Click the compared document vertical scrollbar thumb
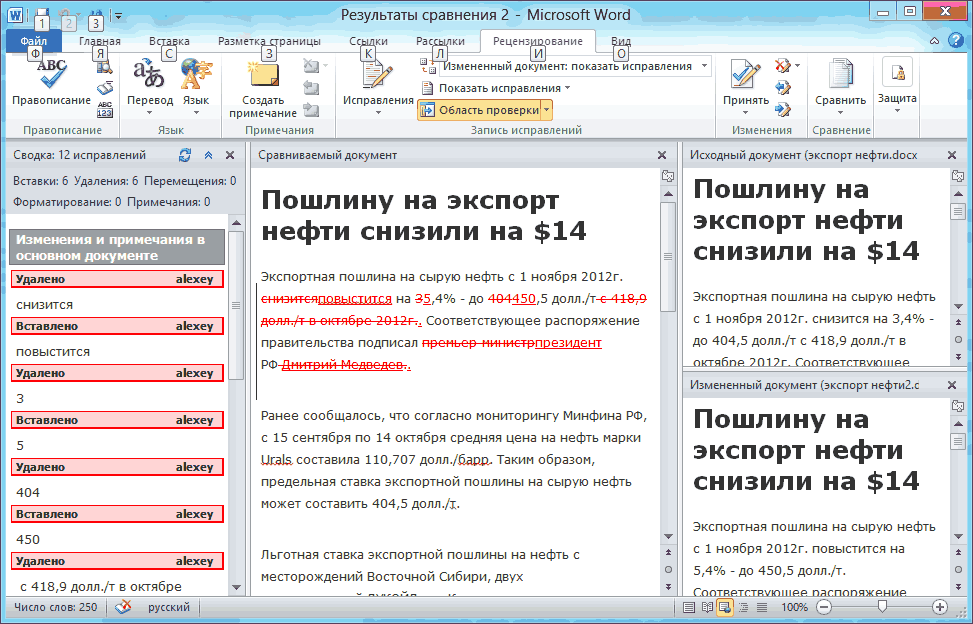Viewport: 973px width, 624px height. coord(668,257)
